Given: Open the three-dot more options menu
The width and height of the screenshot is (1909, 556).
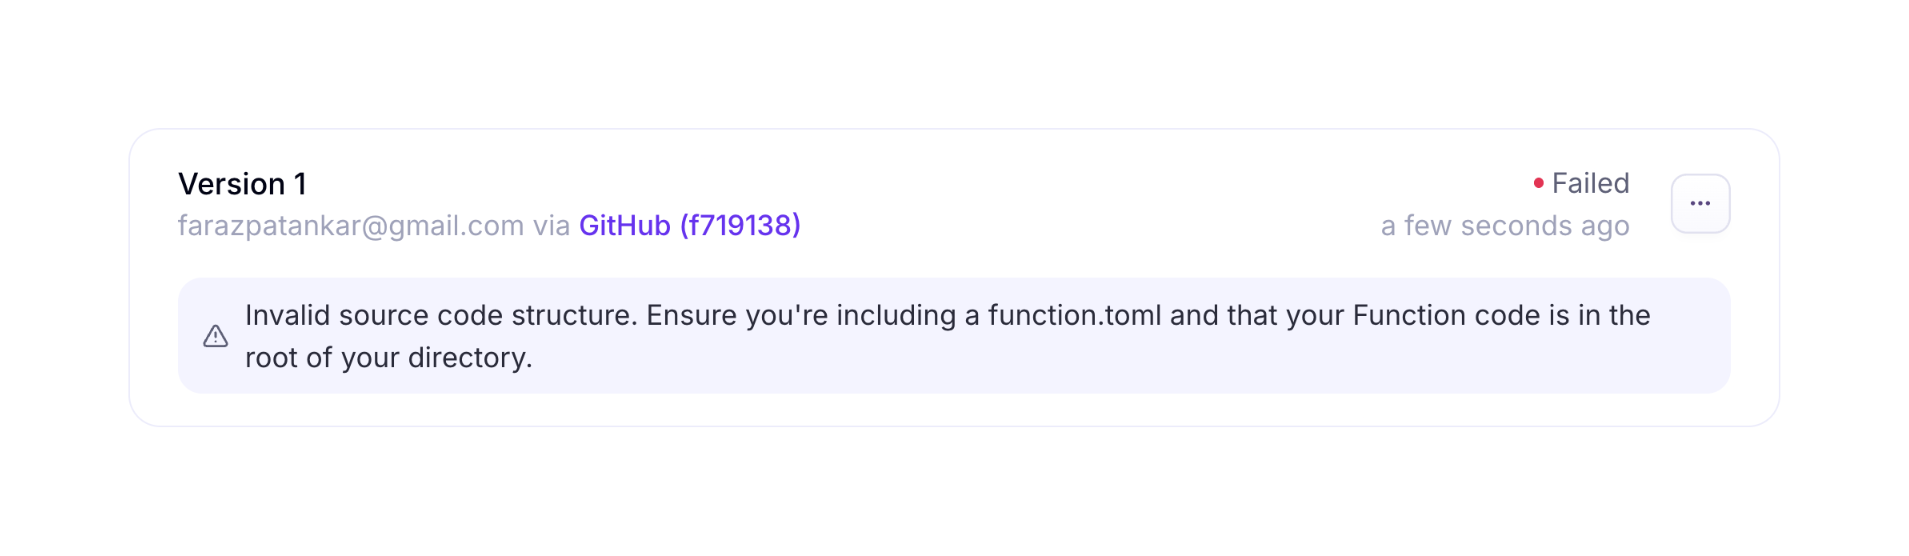Looking at the screenshot, I should pyautogui.click(x=1699, y=204).
